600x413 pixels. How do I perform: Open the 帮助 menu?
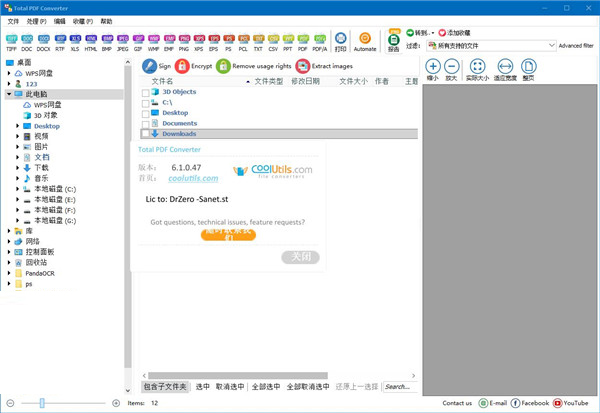[x=106, y=21]
